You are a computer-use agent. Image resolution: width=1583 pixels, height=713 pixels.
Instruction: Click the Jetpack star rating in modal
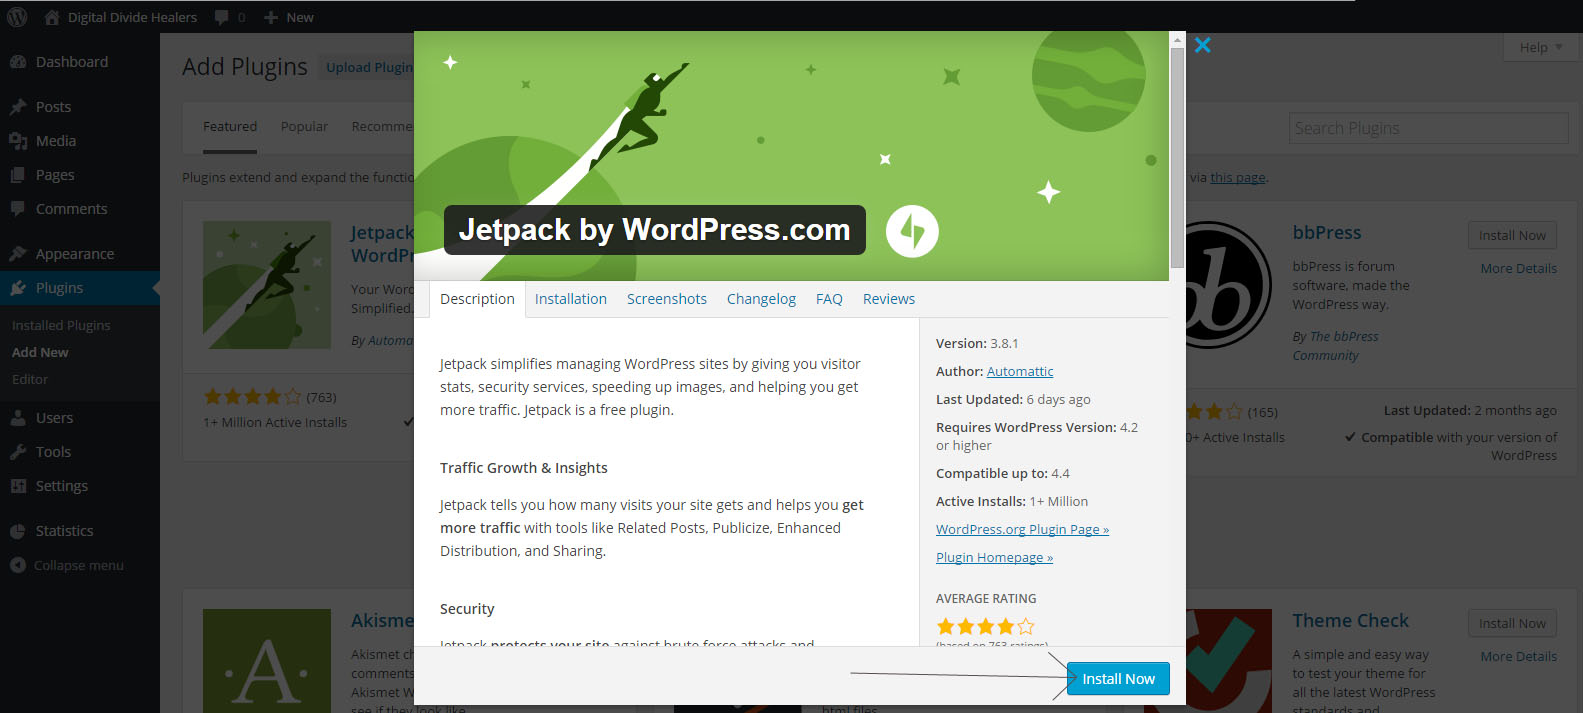985,627
